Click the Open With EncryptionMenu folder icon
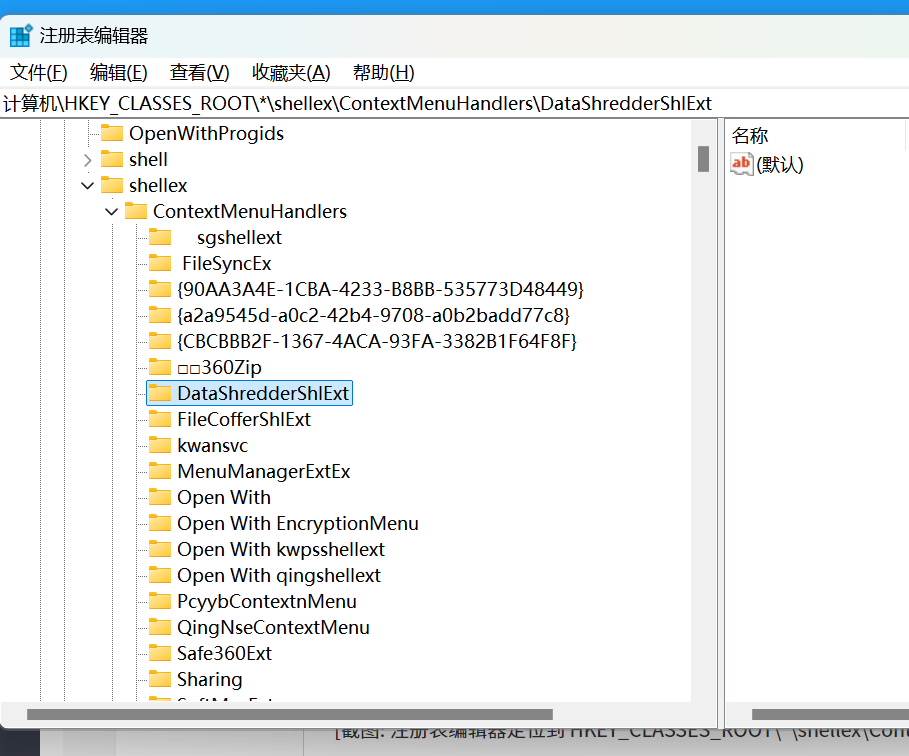 pyautogui.click(x=160, y=524)
